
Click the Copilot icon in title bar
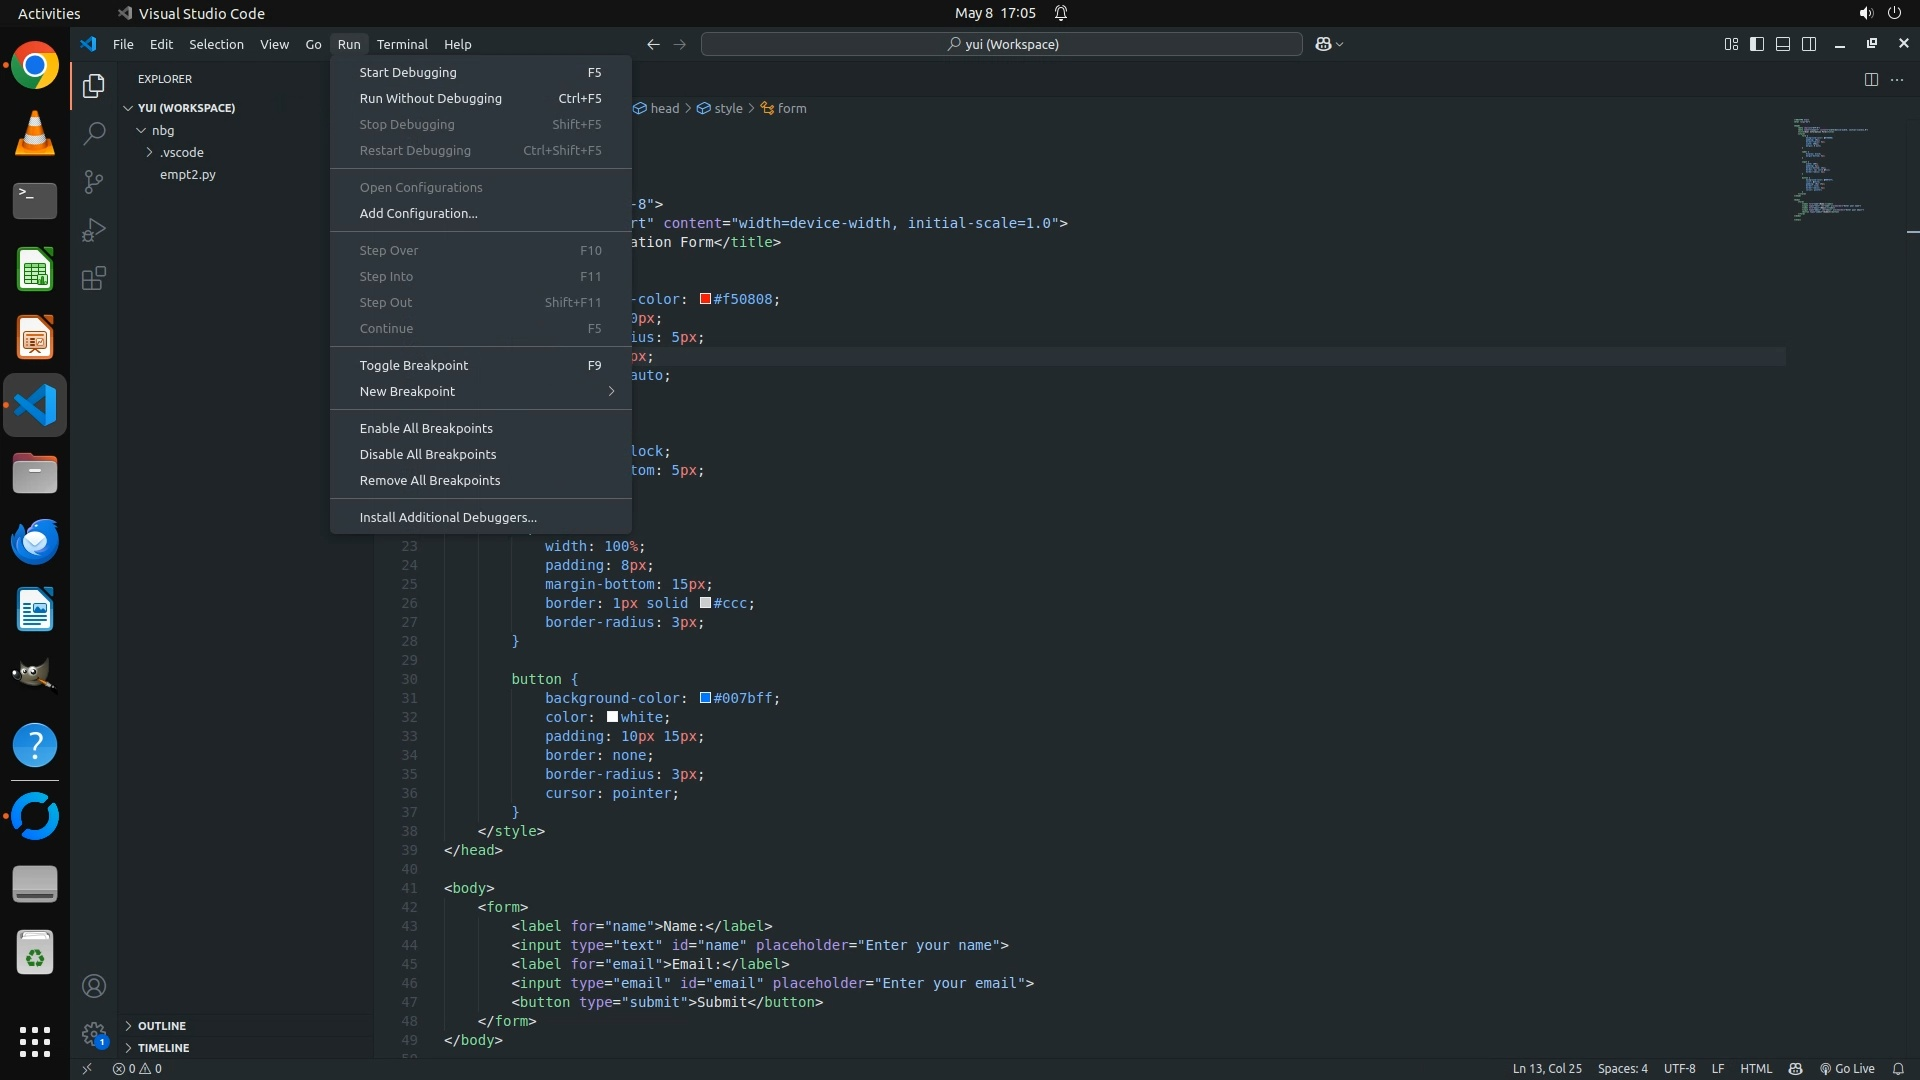click(1323, 44)
